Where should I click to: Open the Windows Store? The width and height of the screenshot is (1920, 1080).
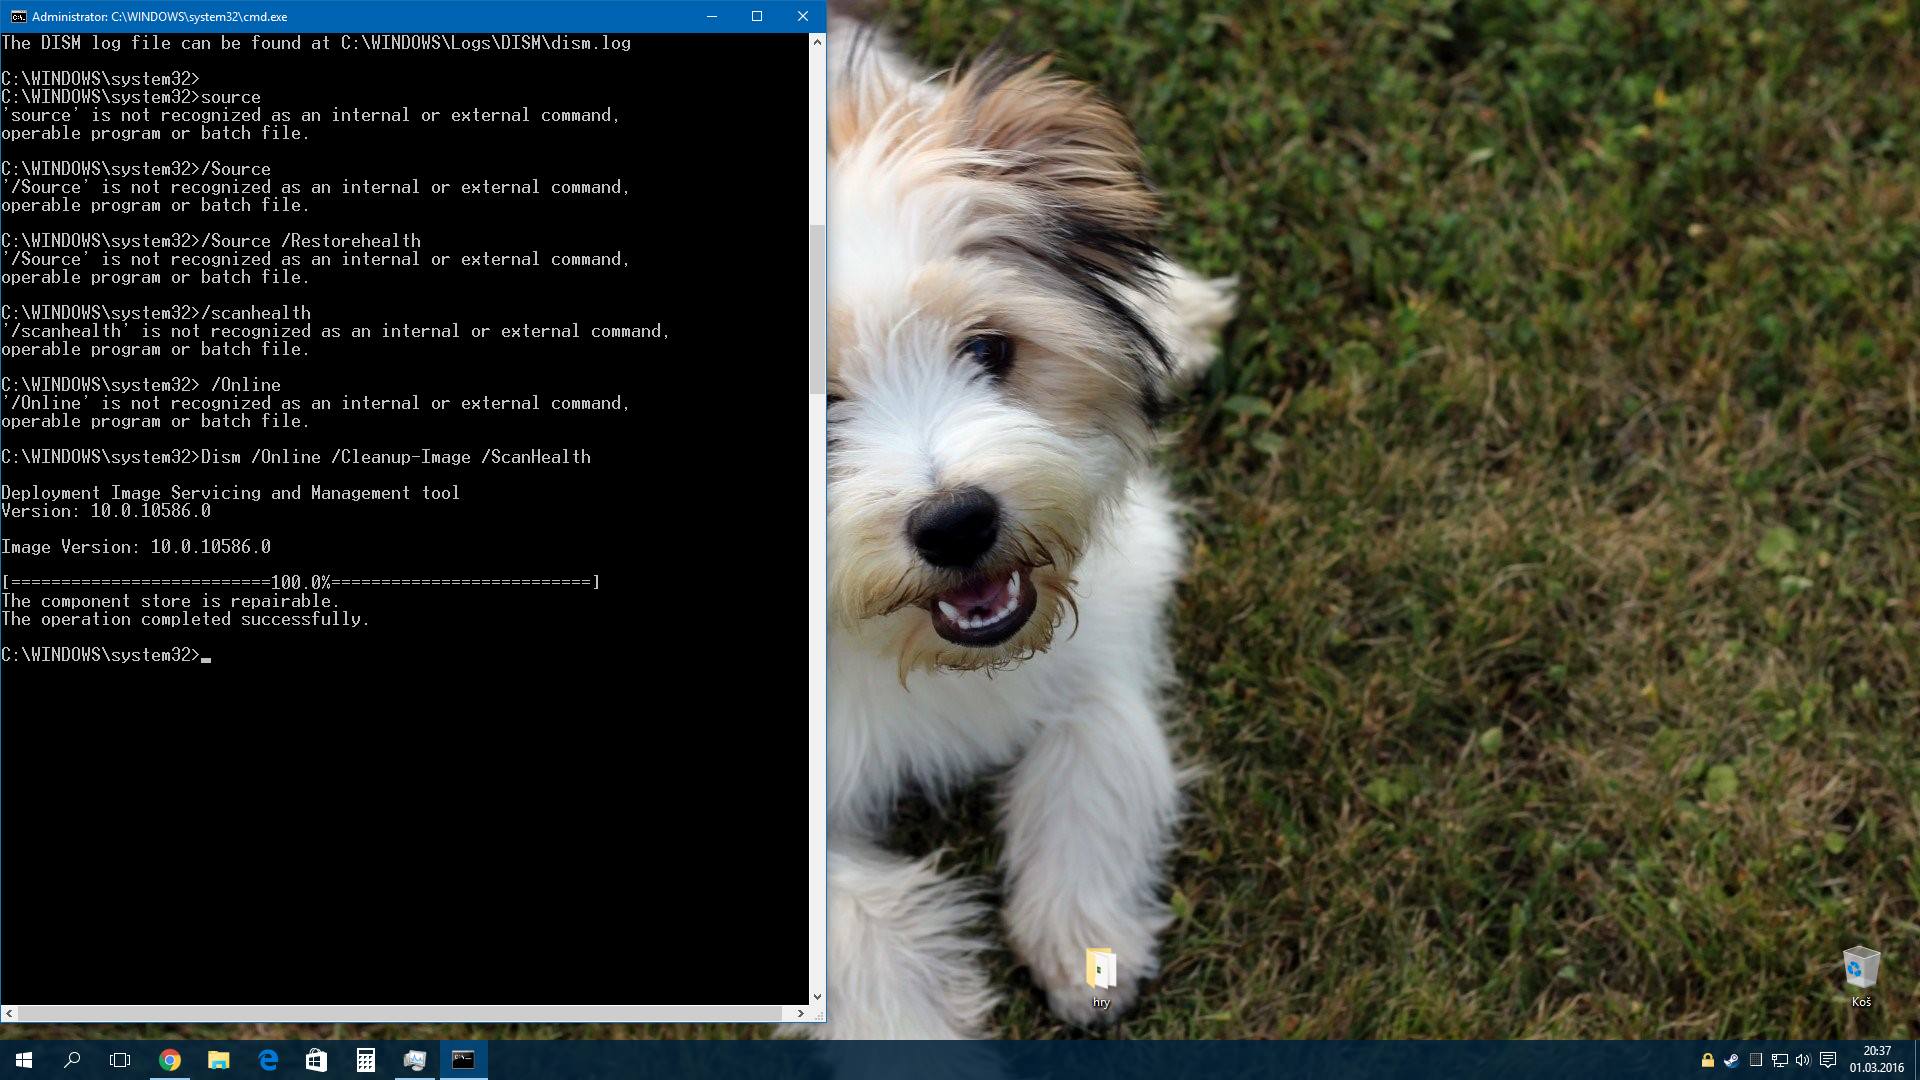pyautogui.click(x=316, y=1060)
